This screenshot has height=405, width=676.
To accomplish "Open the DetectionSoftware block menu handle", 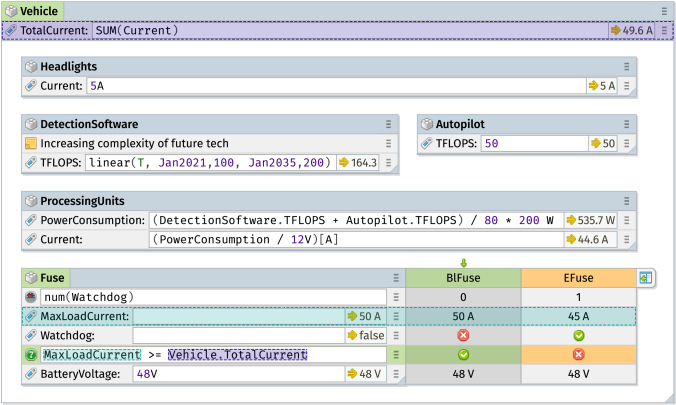I will [x=388, y=124].
